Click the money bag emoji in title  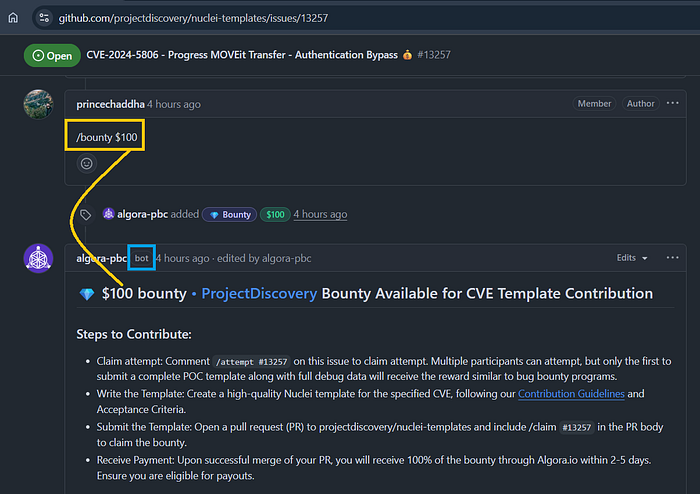[x=407, y=55]
